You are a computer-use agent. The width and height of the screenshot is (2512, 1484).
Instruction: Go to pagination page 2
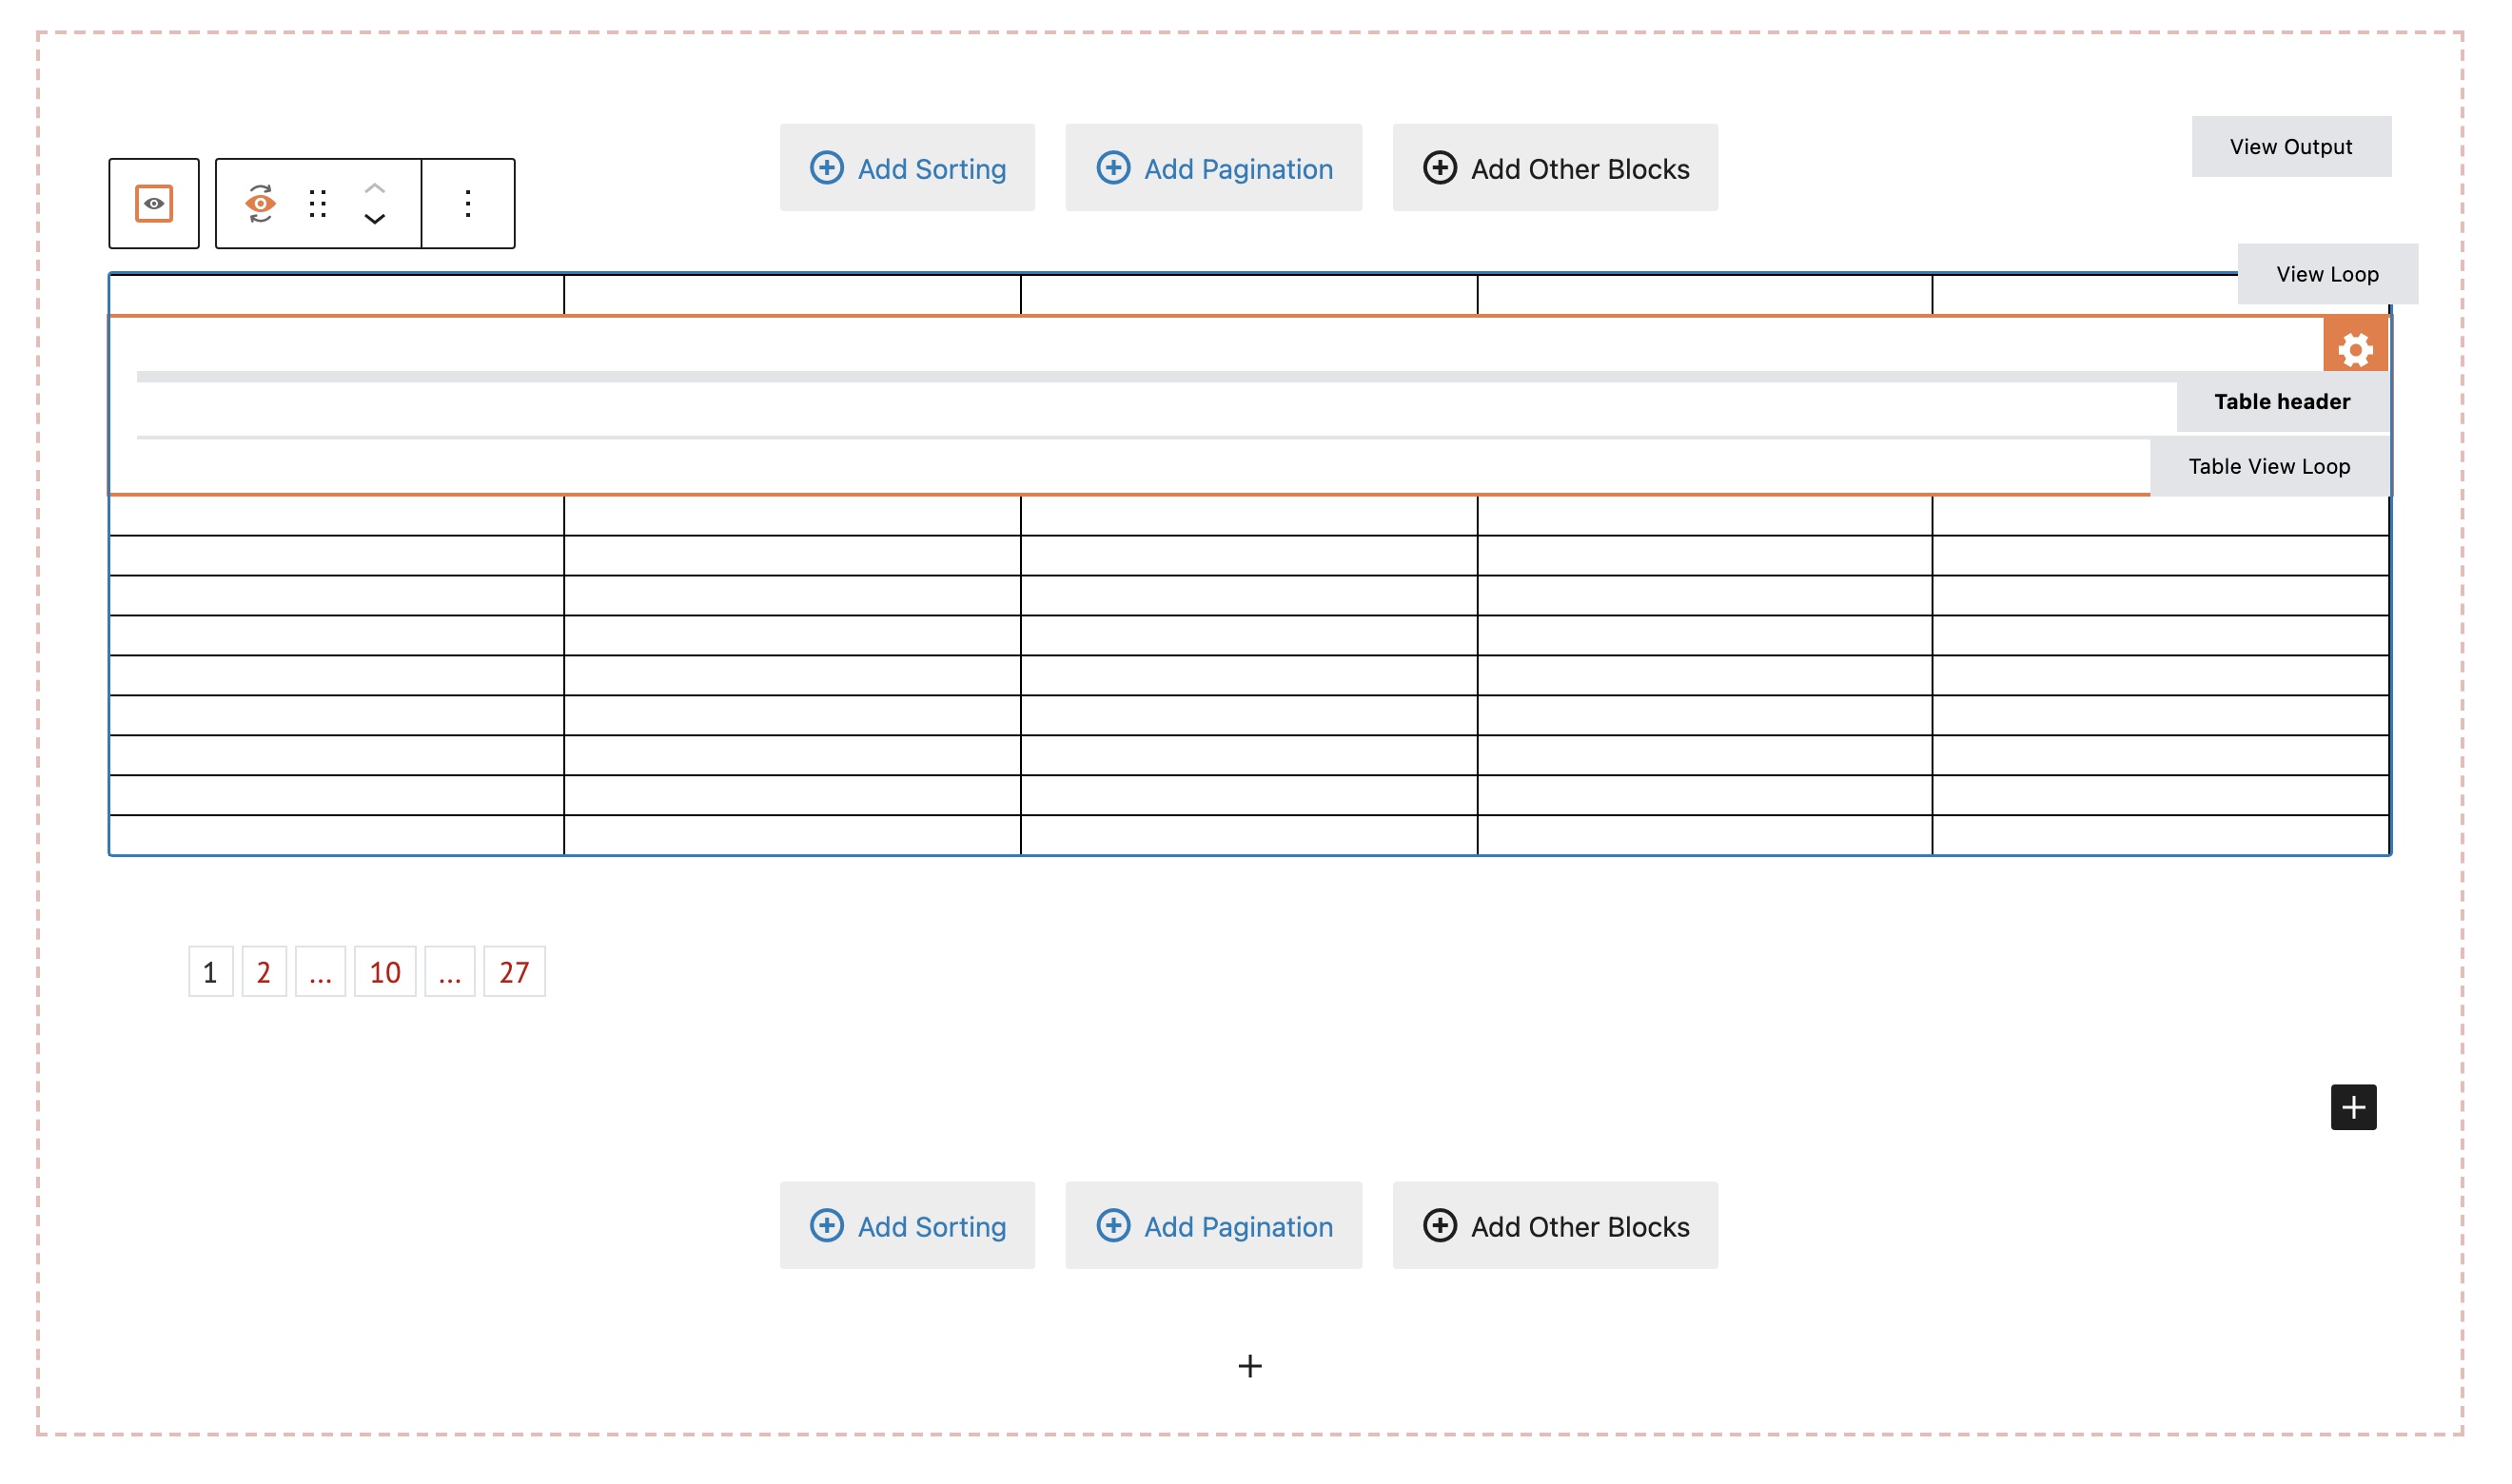[x=264, y=972]
